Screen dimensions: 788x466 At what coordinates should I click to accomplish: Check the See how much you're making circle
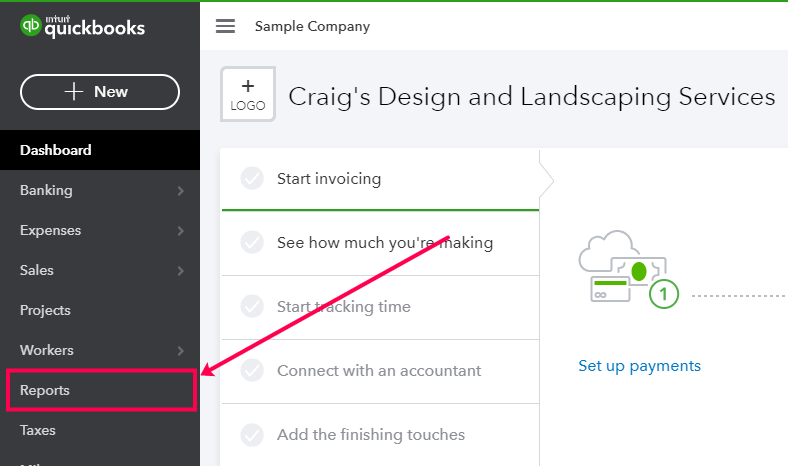[252, 242]
